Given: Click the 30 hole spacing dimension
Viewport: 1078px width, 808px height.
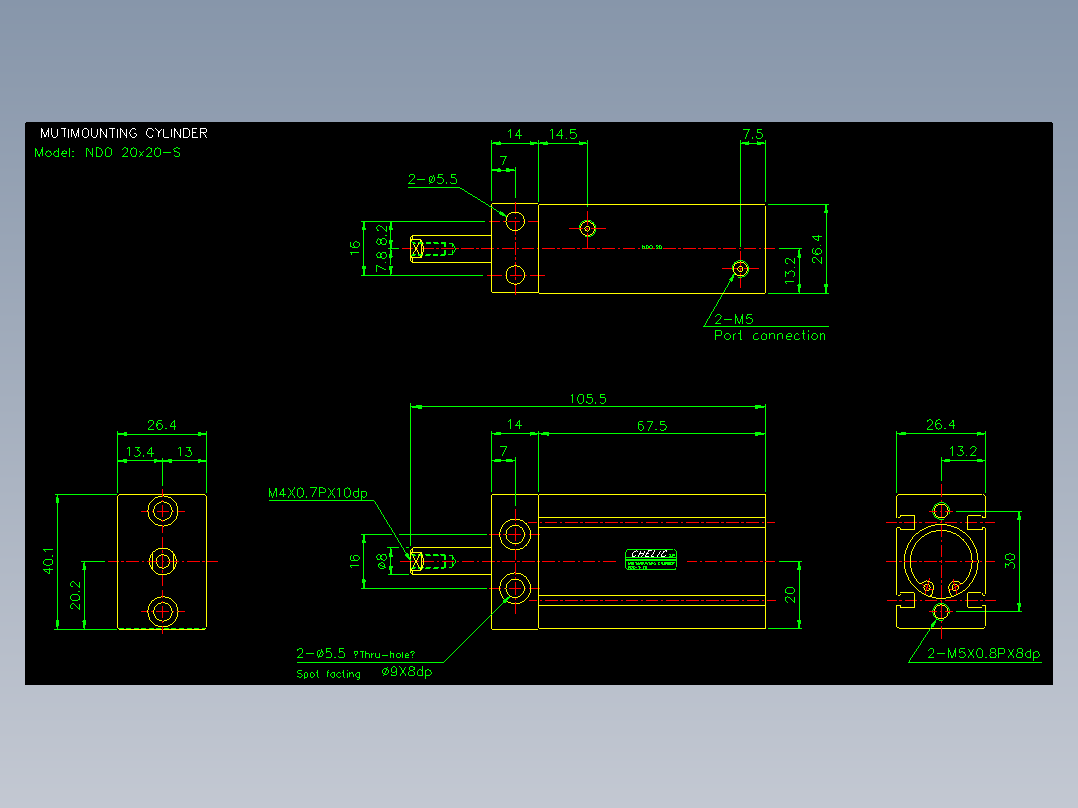Looking at the screenshot, I should [x=1009, y=561].
